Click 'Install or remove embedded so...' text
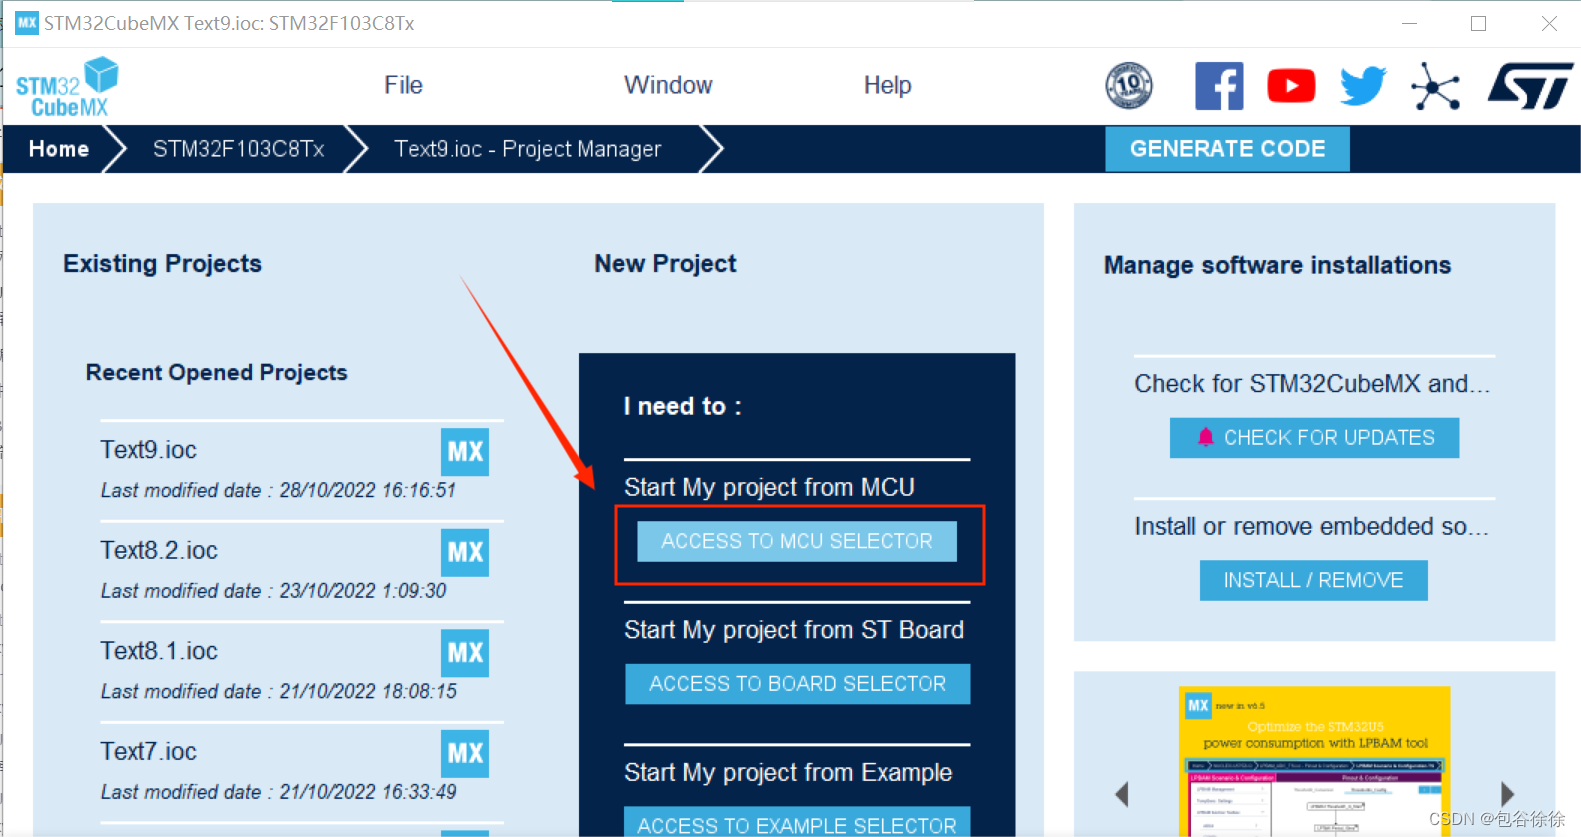Image resolution: width=1581 pixels, height=837 pixels. pos(1311,526)
